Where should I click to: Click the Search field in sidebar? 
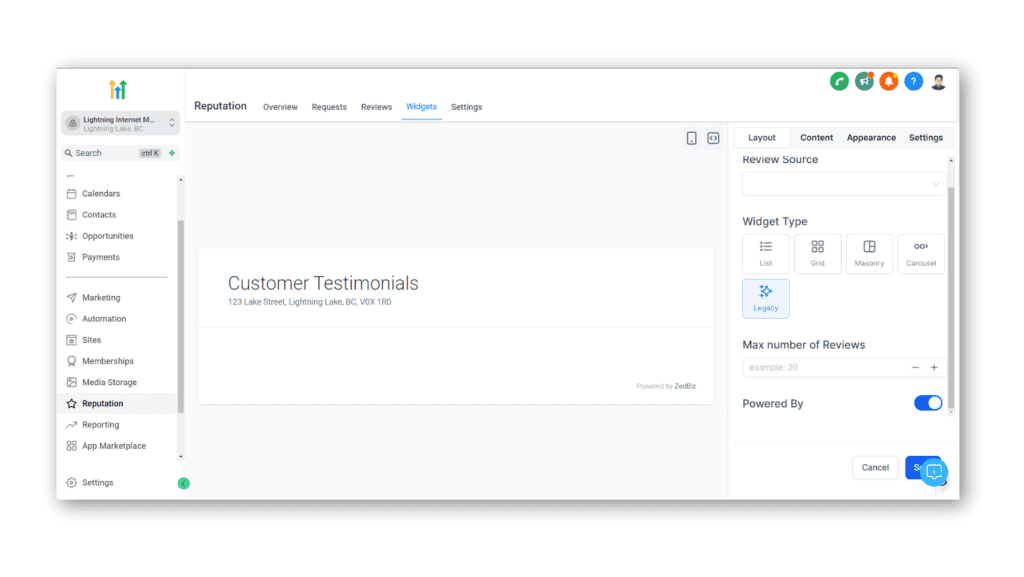[x=110, y=152]
